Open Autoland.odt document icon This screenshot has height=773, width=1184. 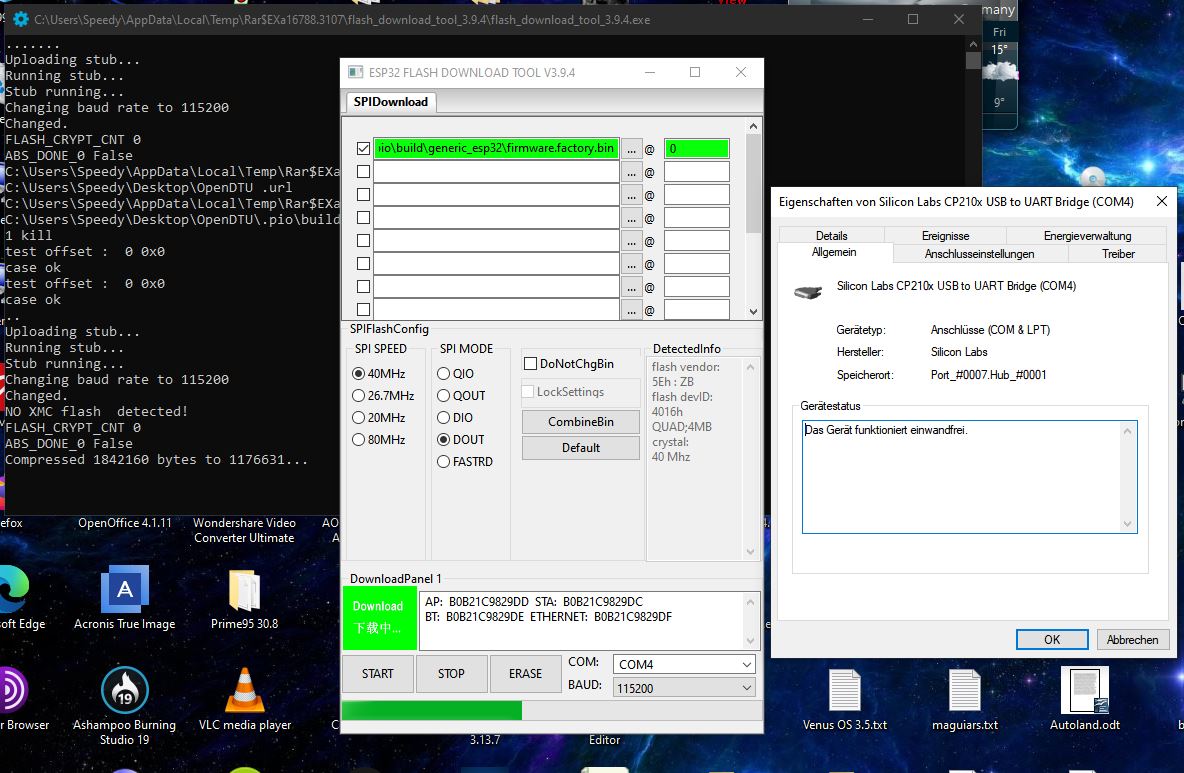click(x=1084, y=691)
